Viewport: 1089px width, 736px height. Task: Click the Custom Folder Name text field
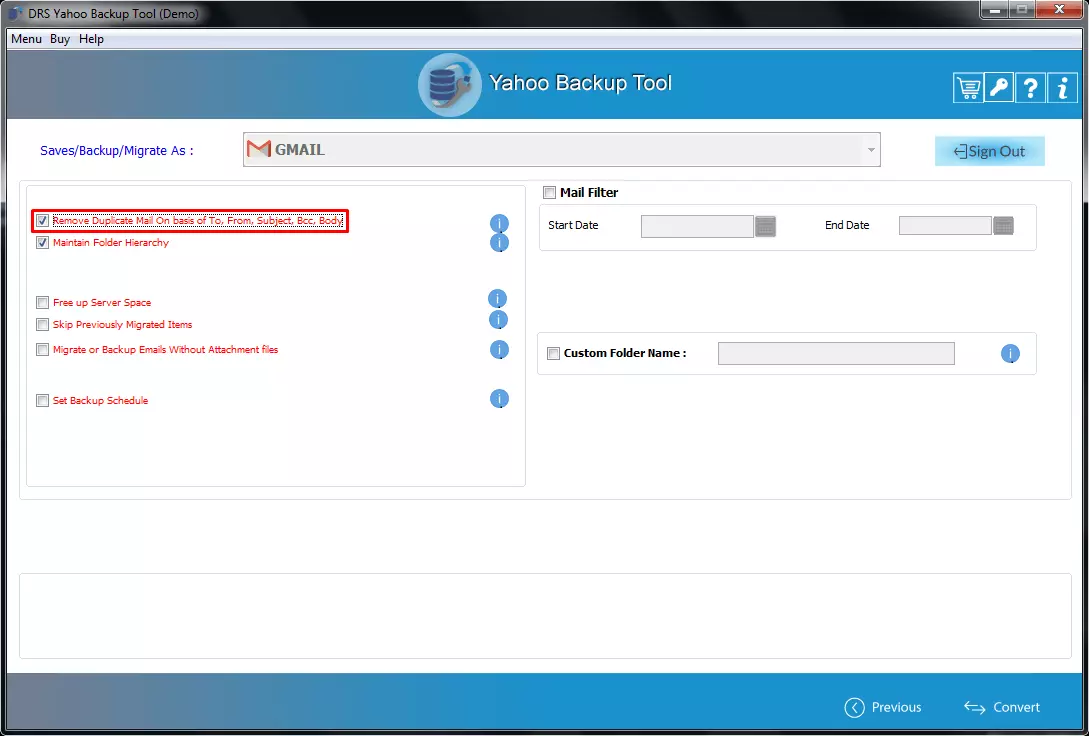click(836, 354)
